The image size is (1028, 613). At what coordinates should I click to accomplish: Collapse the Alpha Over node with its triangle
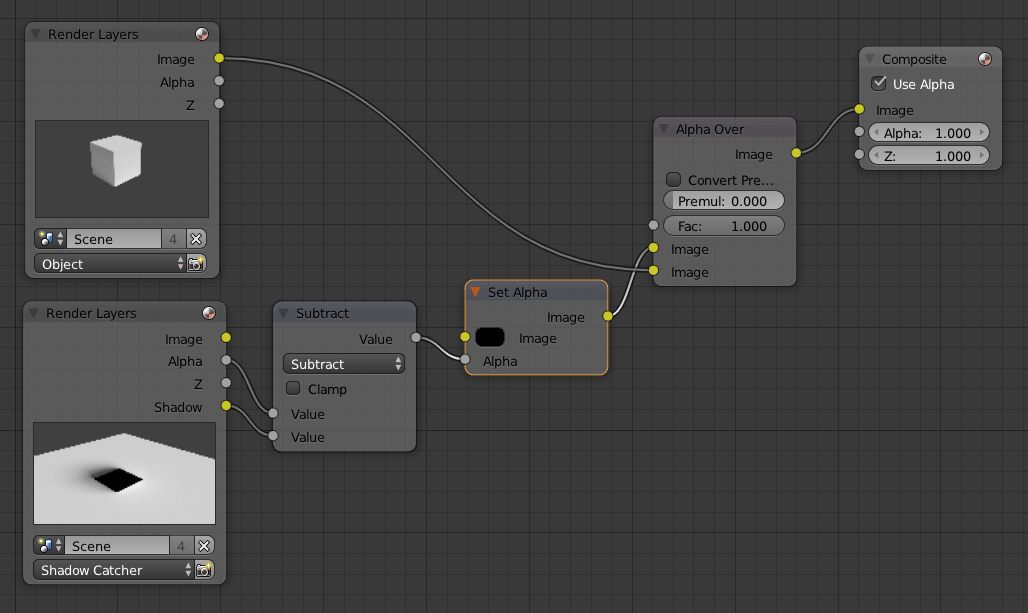tap(662, 129)
